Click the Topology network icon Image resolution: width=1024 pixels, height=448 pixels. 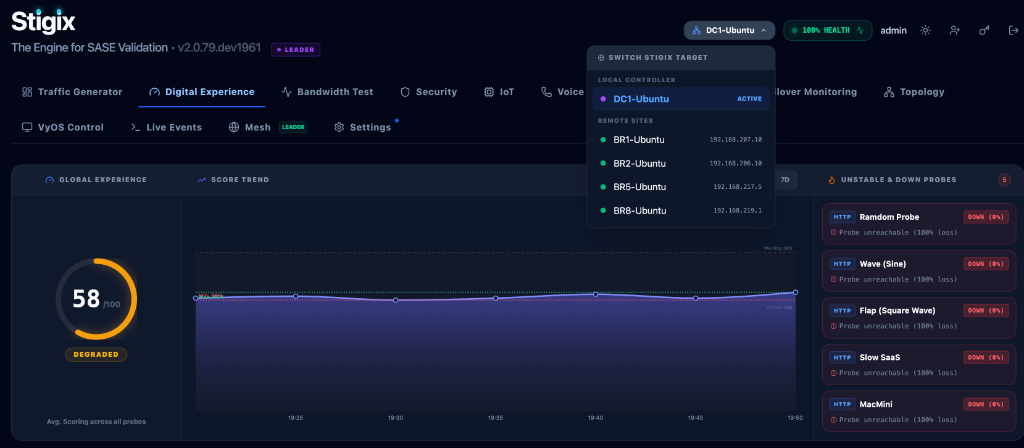[x=888, y=92]
